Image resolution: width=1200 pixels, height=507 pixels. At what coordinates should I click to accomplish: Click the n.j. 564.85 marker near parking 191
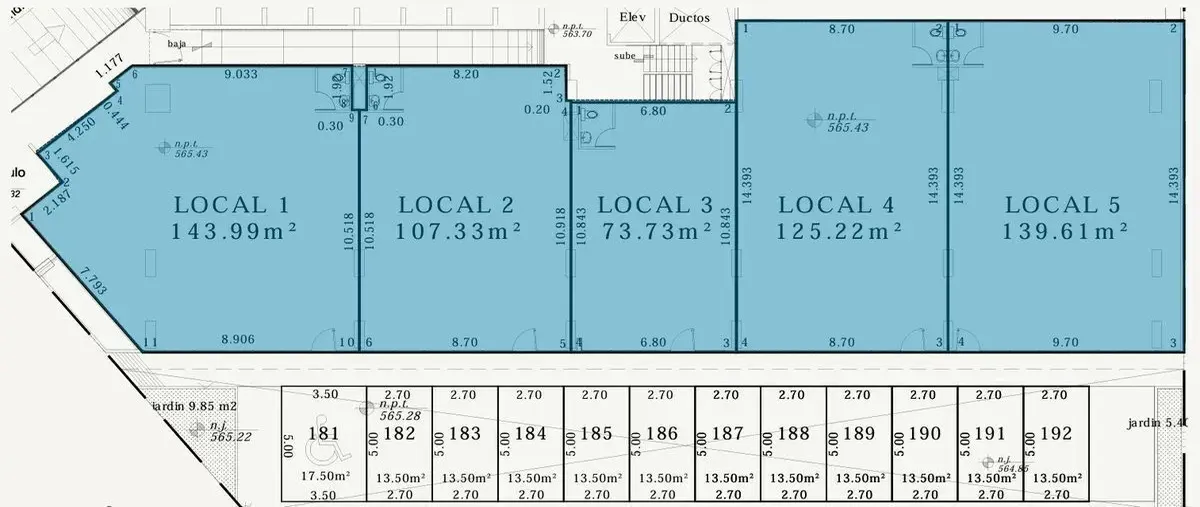click(x=1005, y=463)
